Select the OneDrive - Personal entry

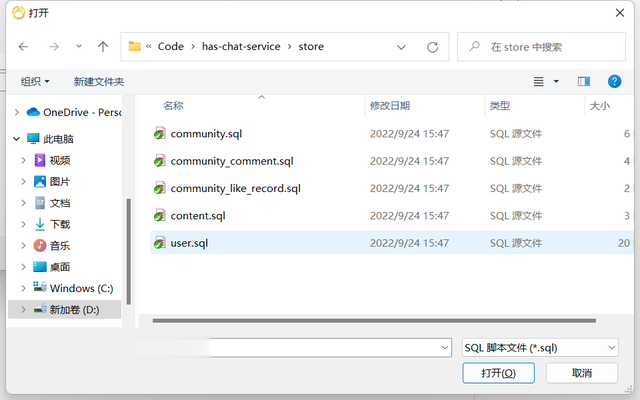pos(74,112)
